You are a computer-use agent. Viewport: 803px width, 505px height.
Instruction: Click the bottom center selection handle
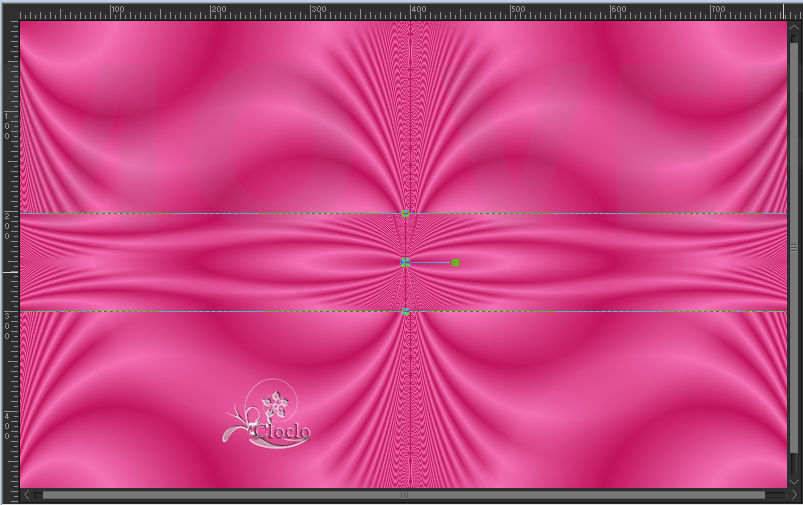[x=405, y=312]
